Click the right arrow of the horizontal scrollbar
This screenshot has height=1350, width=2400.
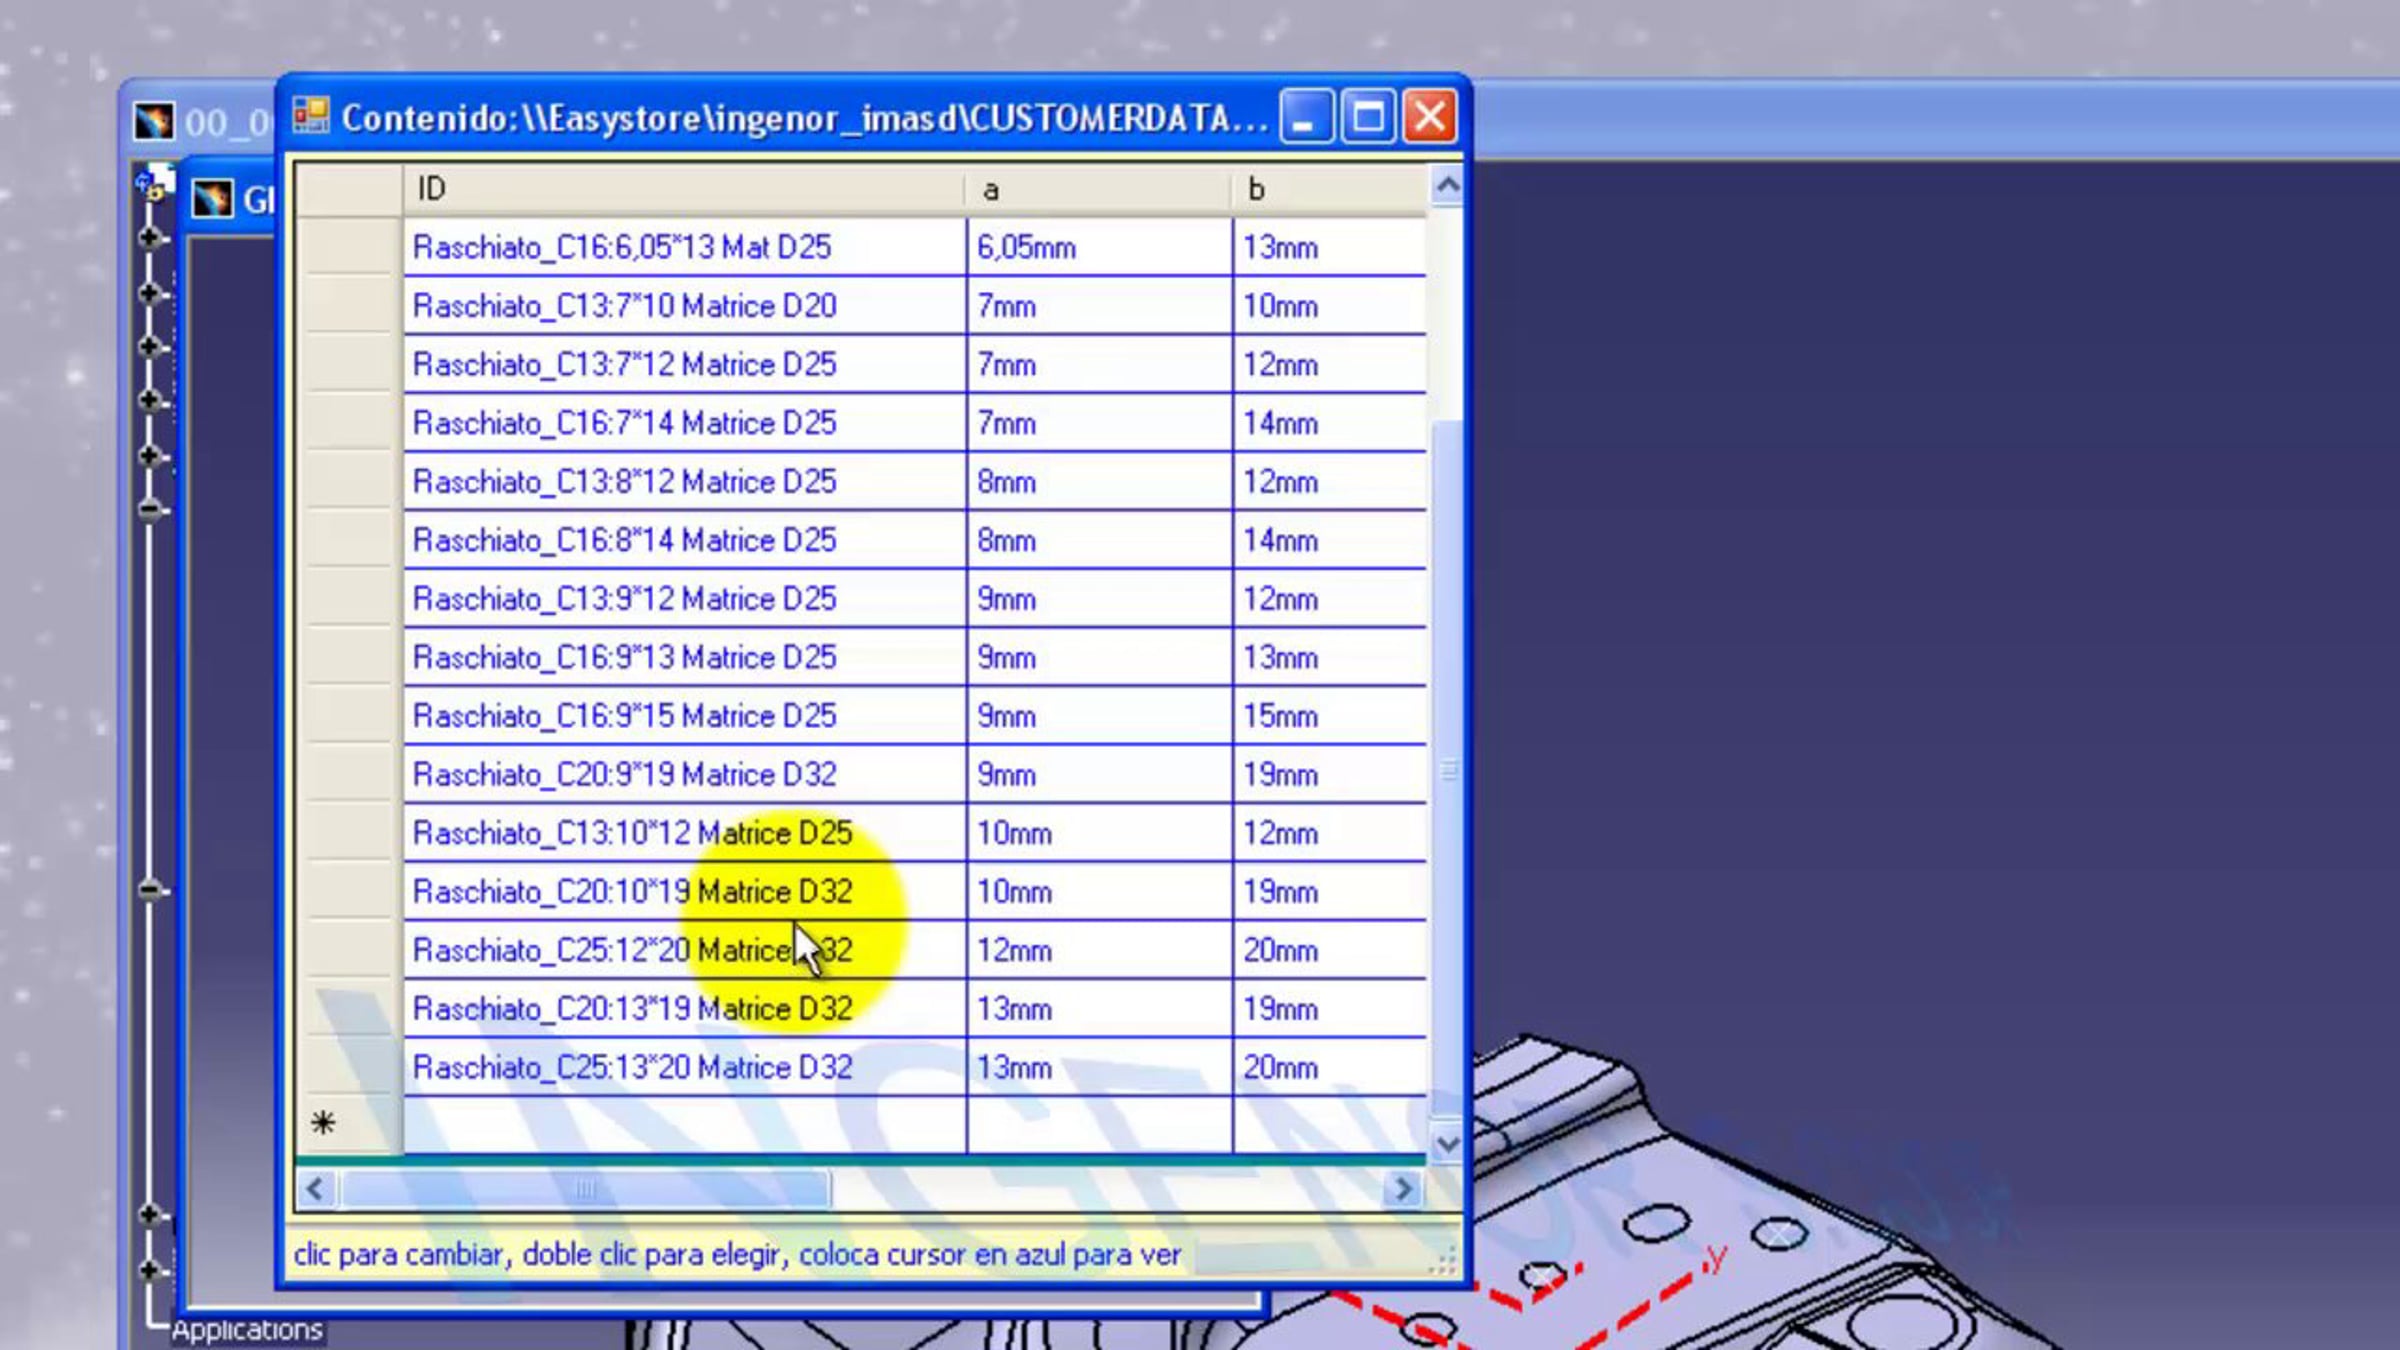pos(1402,1188)
